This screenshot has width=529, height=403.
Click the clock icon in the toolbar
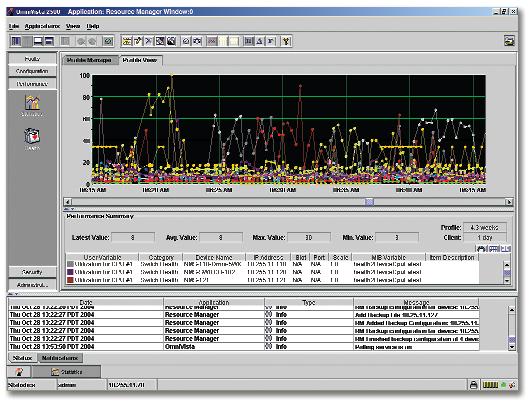pyautogui.click(x=186, y=41)
